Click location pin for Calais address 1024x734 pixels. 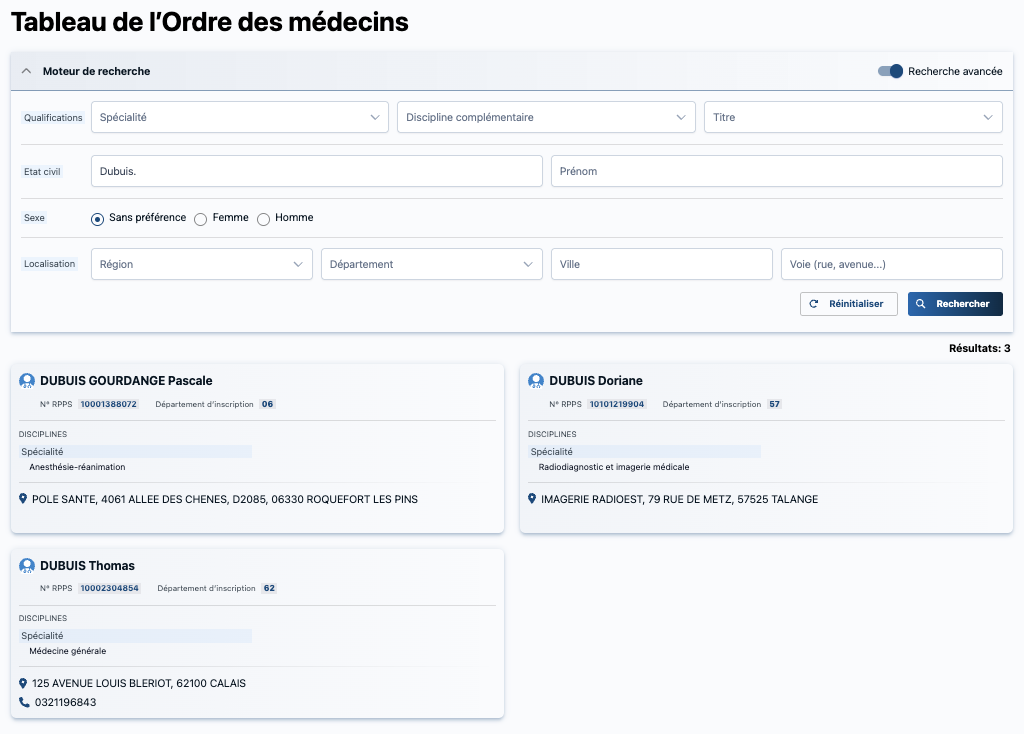coord(23,683)
